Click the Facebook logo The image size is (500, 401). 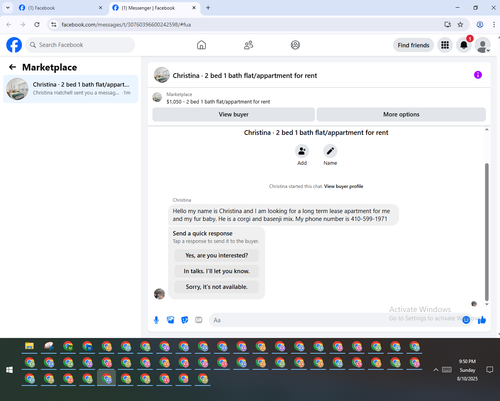pos(14,45)
